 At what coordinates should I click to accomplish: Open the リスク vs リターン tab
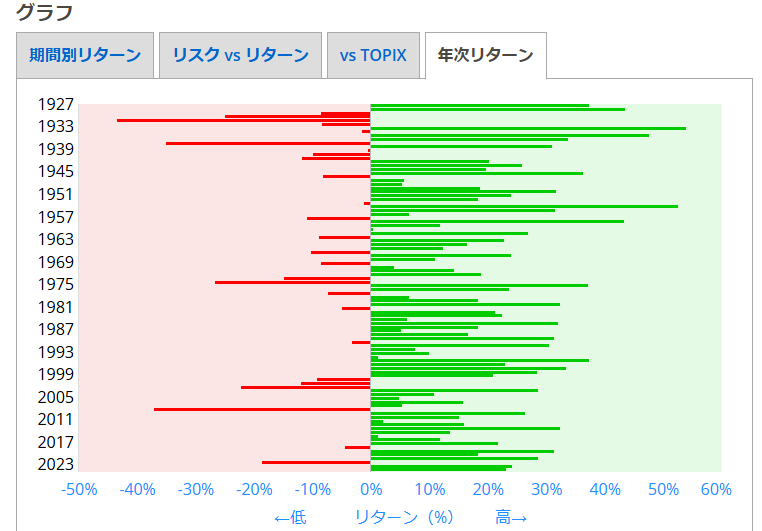point(240,55)
